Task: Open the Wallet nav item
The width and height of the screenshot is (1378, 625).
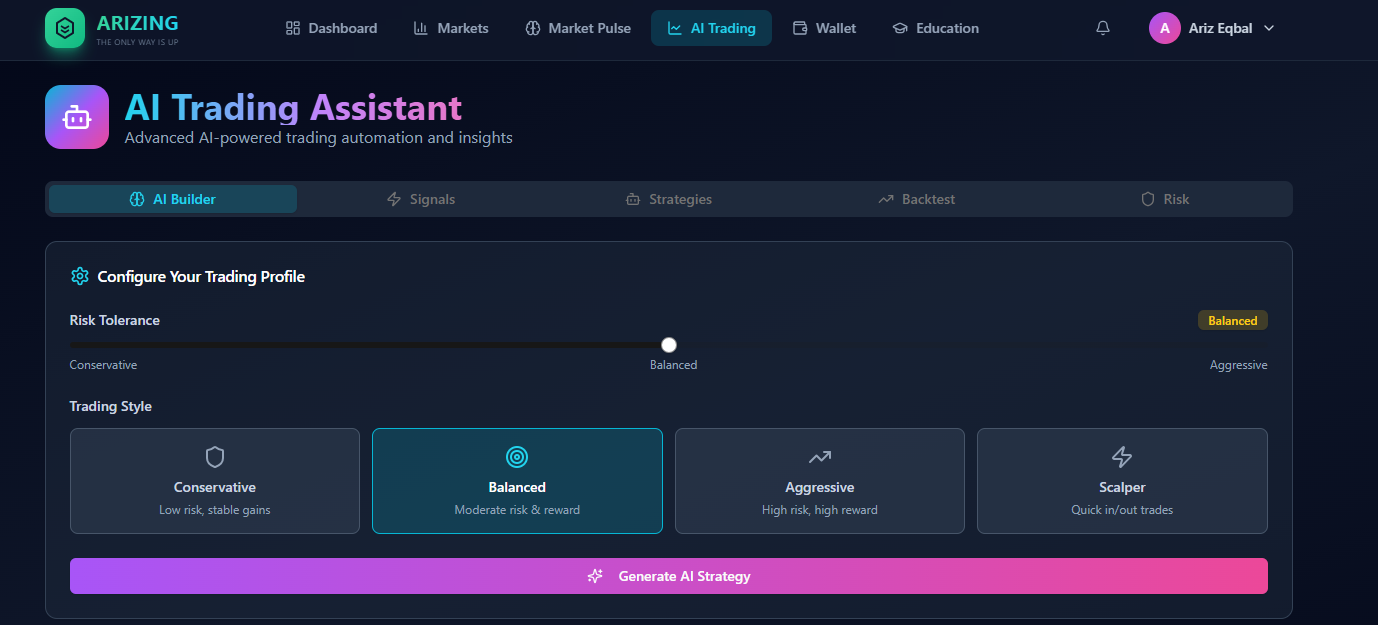Action: click(824, 28)
